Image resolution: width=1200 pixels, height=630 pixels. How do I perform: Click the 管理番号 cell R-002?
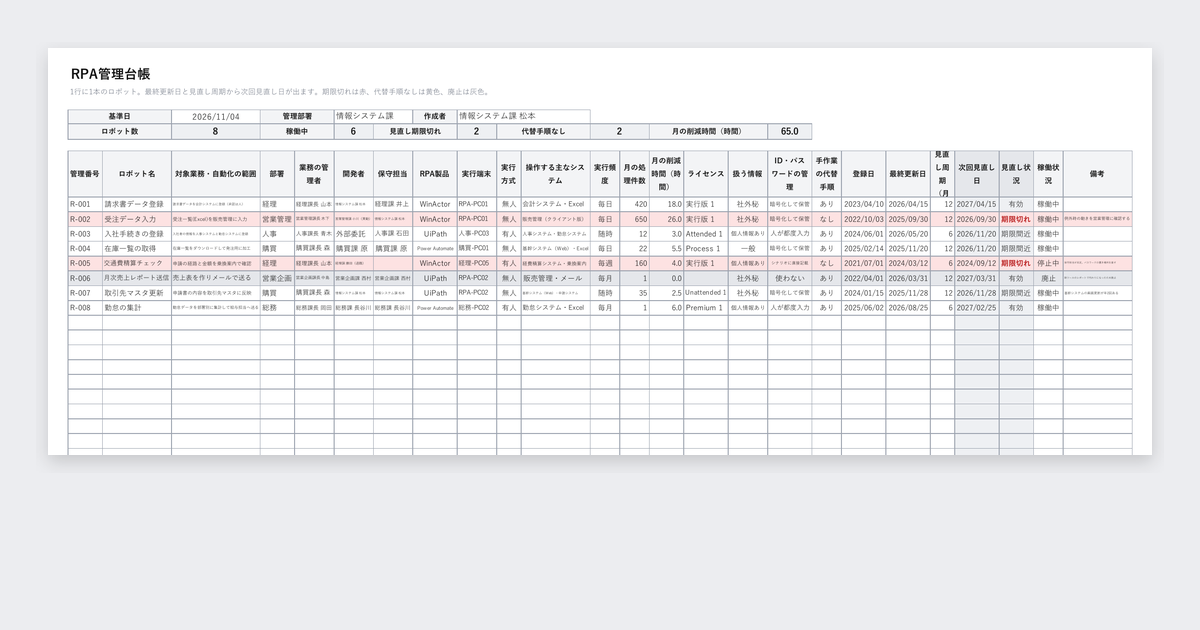click(x=85, y=218)
